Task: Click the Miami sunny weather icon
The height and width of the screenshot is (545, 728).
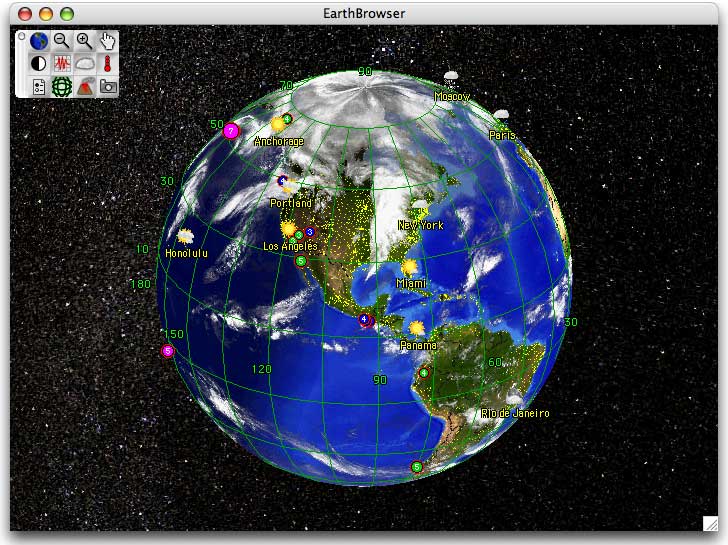Action: tap(409, 267)
